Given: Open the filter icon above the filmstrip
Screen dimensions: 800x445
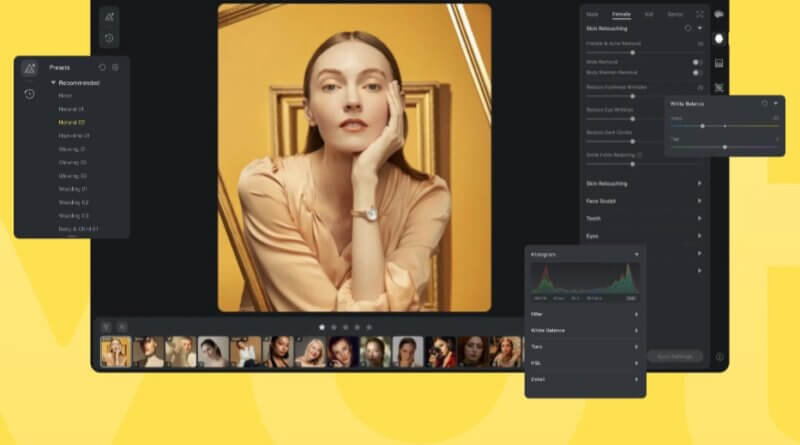Looking at the screenshot, I should coord(106,327).
